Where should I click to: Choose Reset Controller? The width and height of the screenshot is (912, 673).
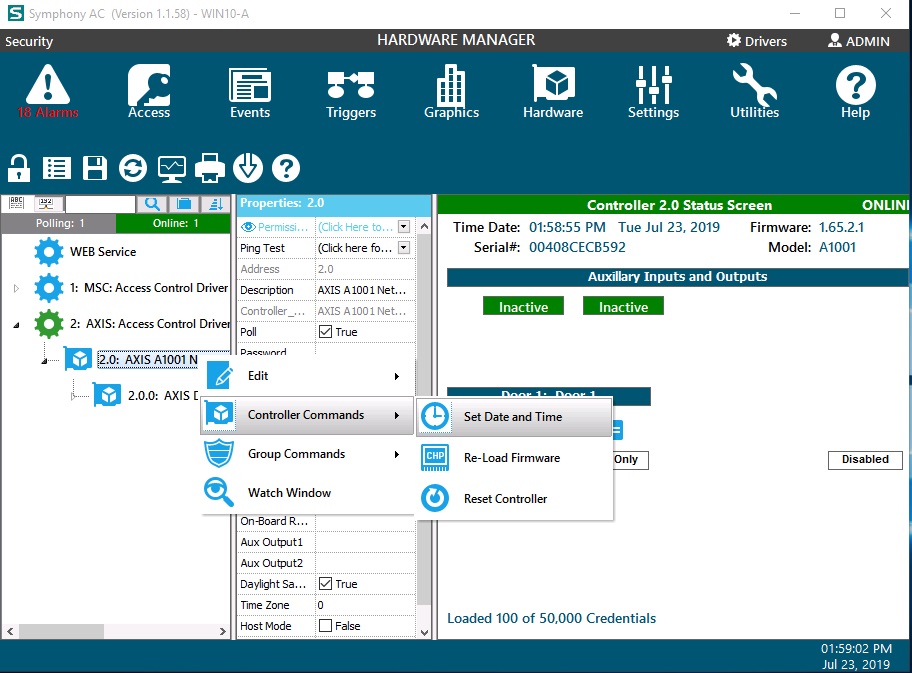(x=514, y=498)
